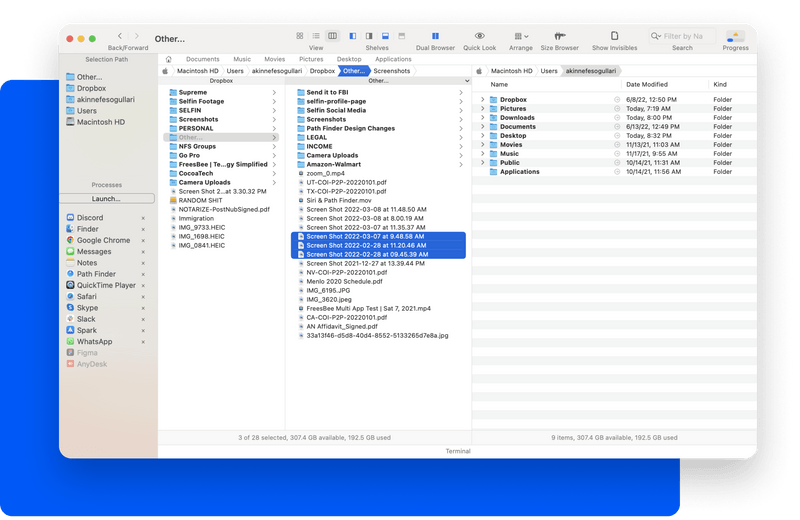Click the home icon in favorites bar

pyautogui.click(x=168, y=59)
